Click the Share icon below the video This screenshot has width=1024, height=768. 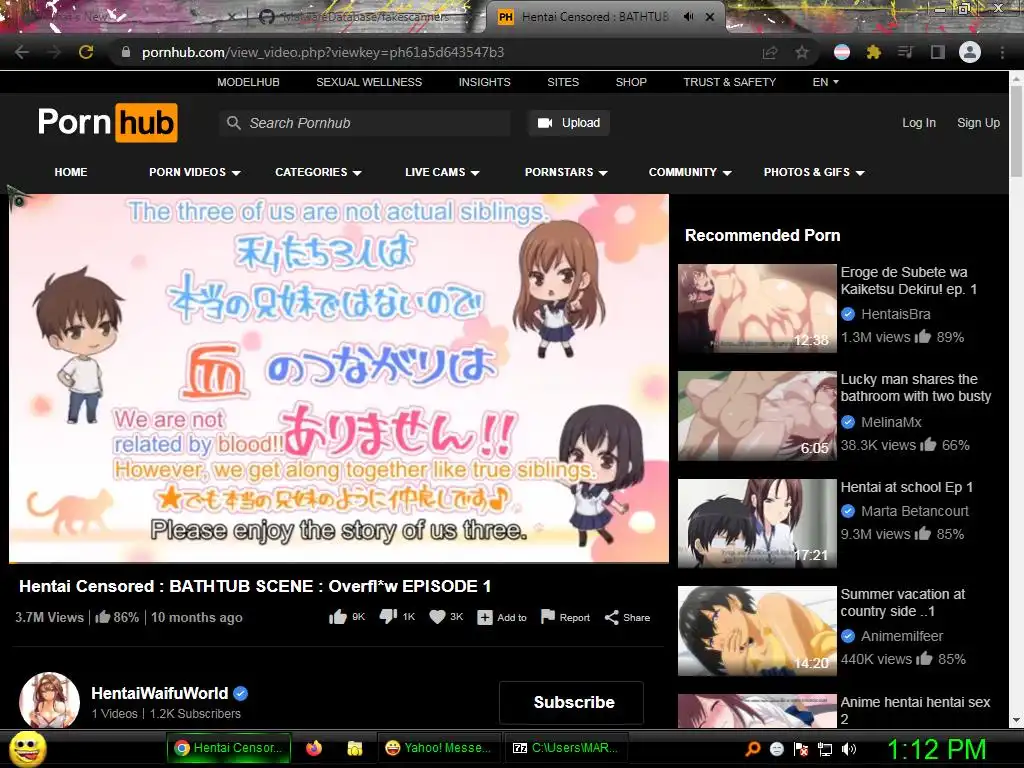[611, 618]
